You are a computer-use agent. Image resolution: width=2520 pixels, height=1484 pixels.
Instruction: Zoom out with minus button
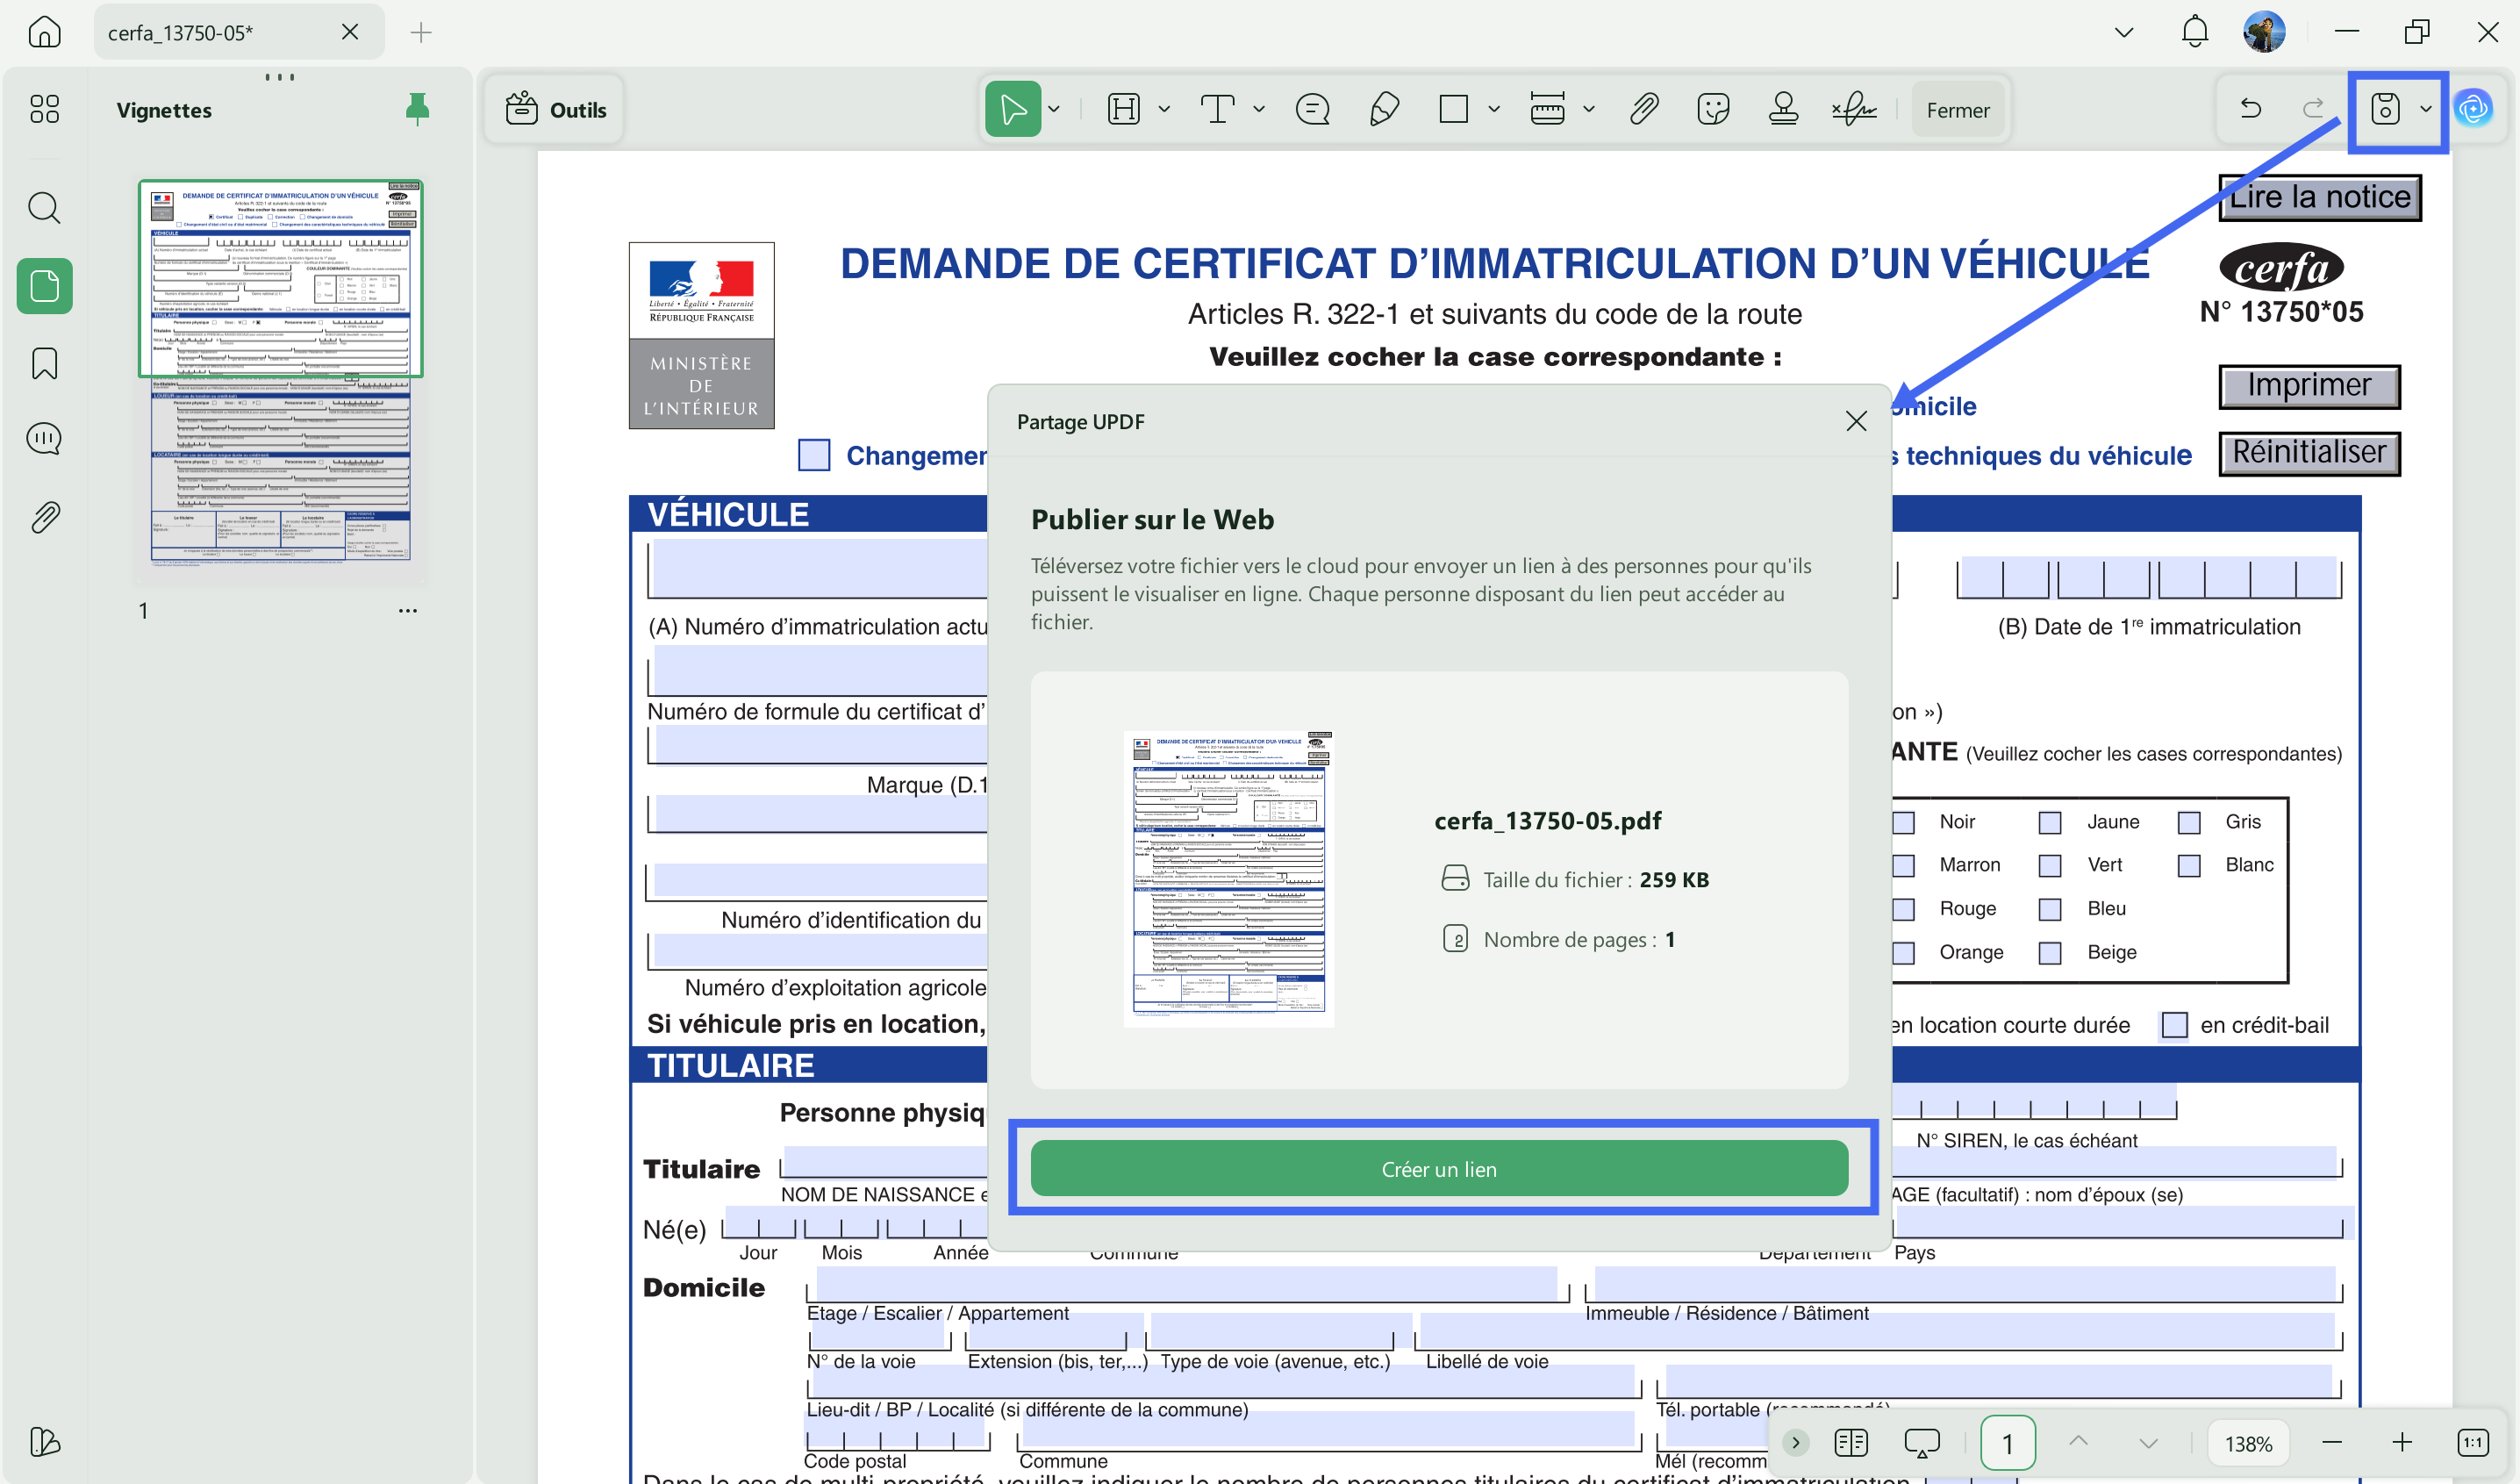point(2331,1442)
